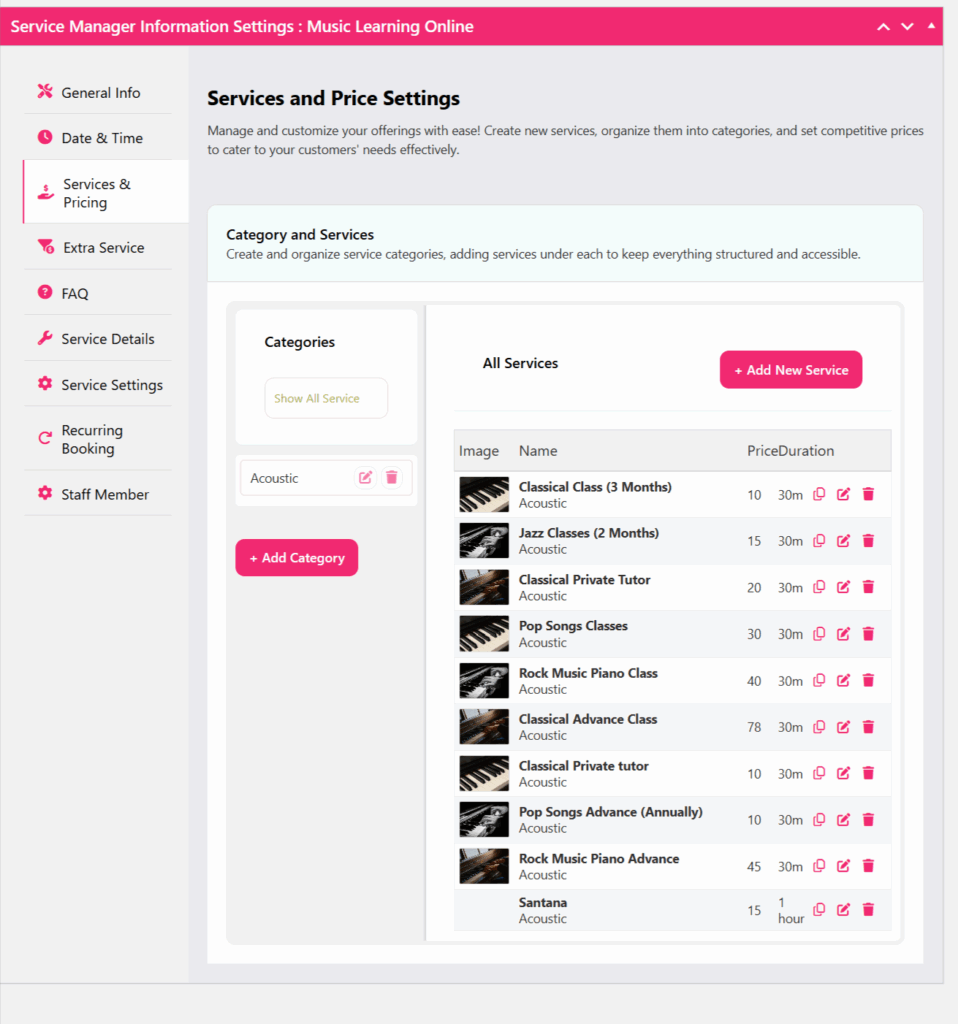Viewport: 958px width, 1024px height.
Task: Edit the Jazz Classes (2 Months) service
Action: 843,540
